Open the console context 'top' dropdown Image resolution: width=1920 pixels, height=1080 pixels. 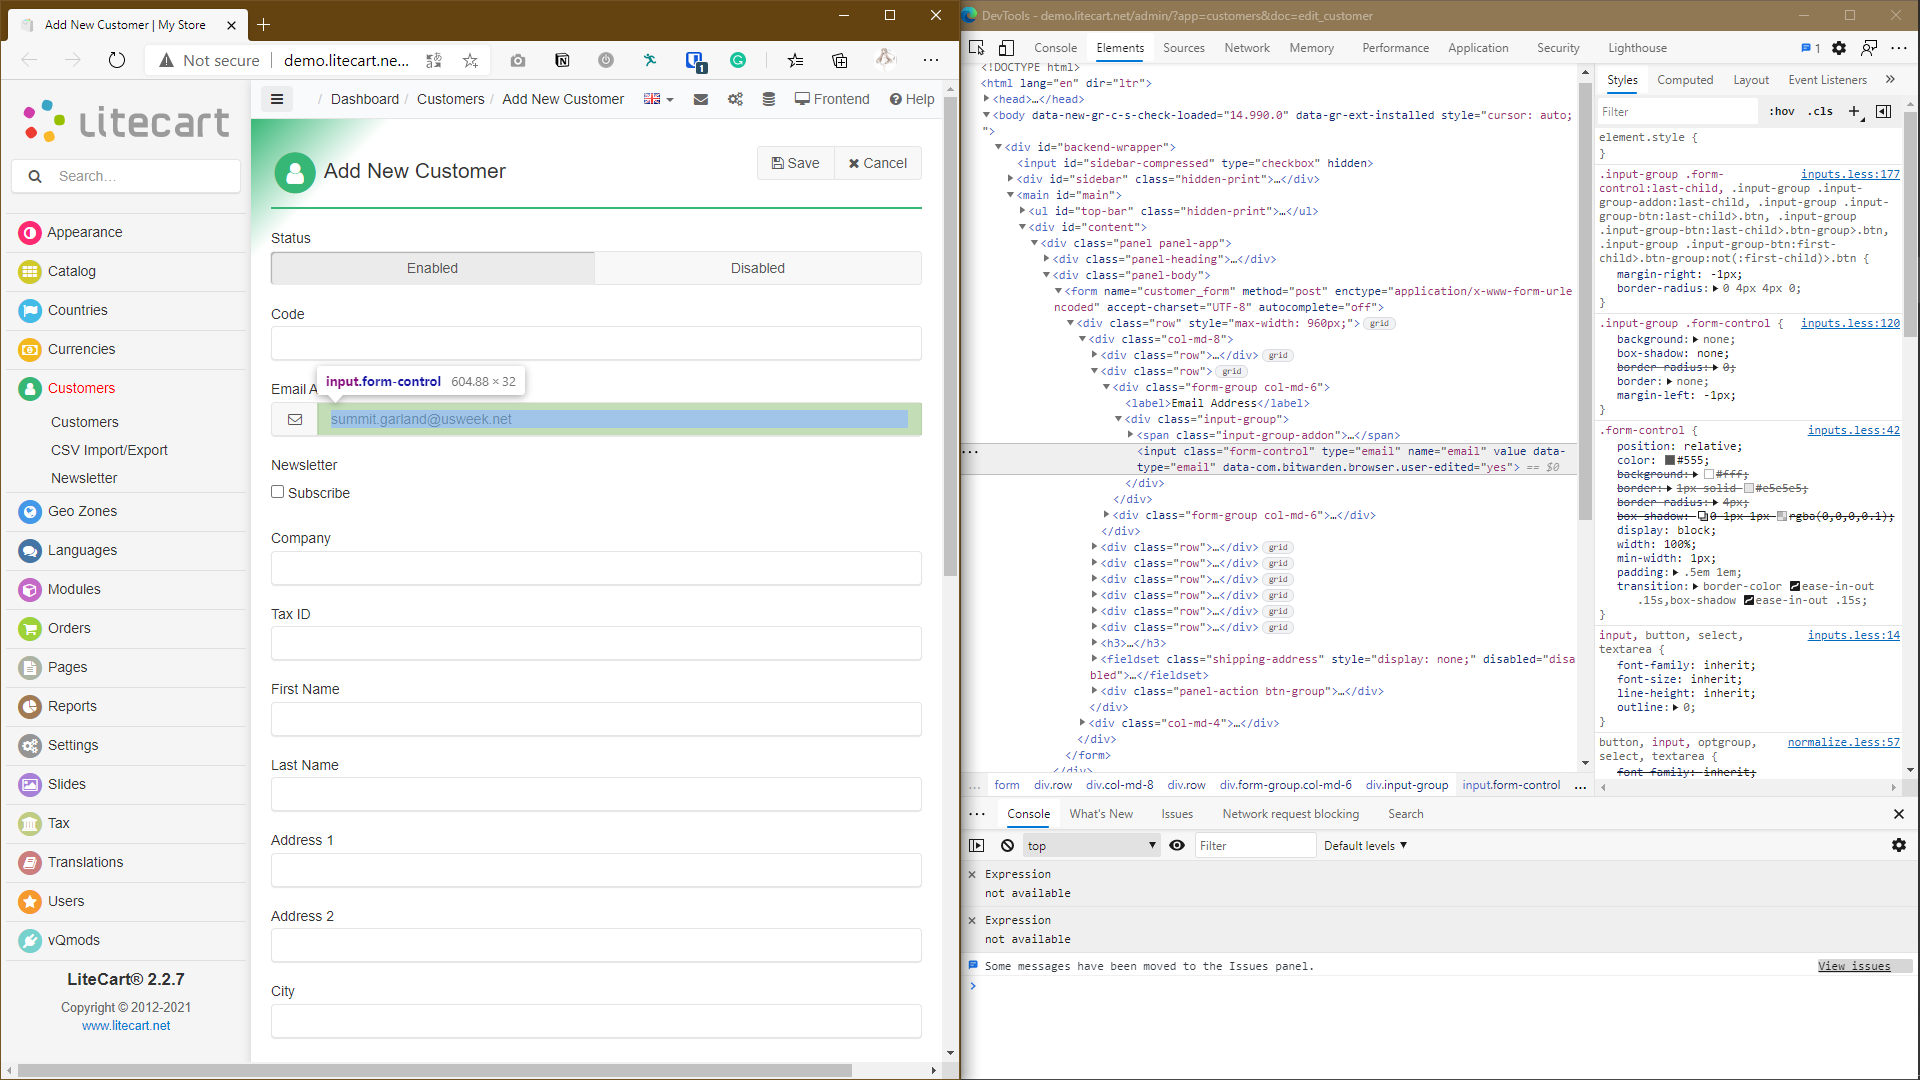pyautogui.click(x=1092, y=846)
